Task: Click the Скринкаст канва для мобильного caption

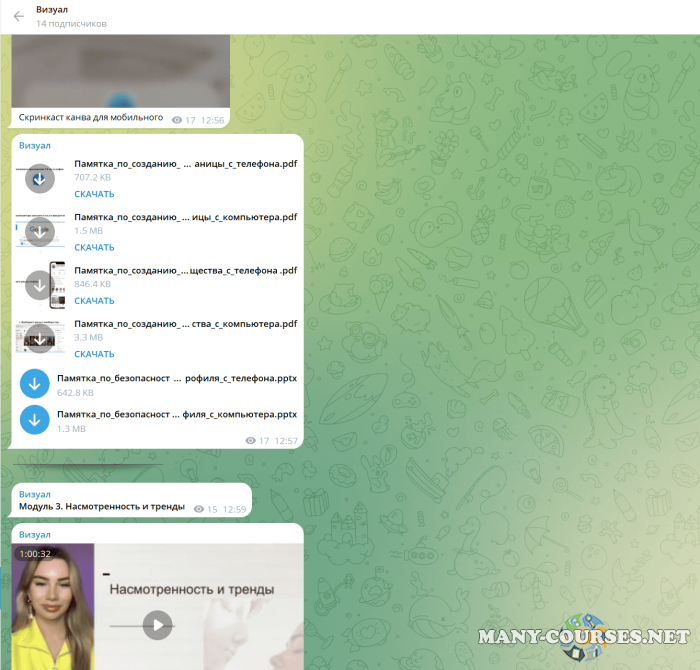Action: [x=90, y=118]
